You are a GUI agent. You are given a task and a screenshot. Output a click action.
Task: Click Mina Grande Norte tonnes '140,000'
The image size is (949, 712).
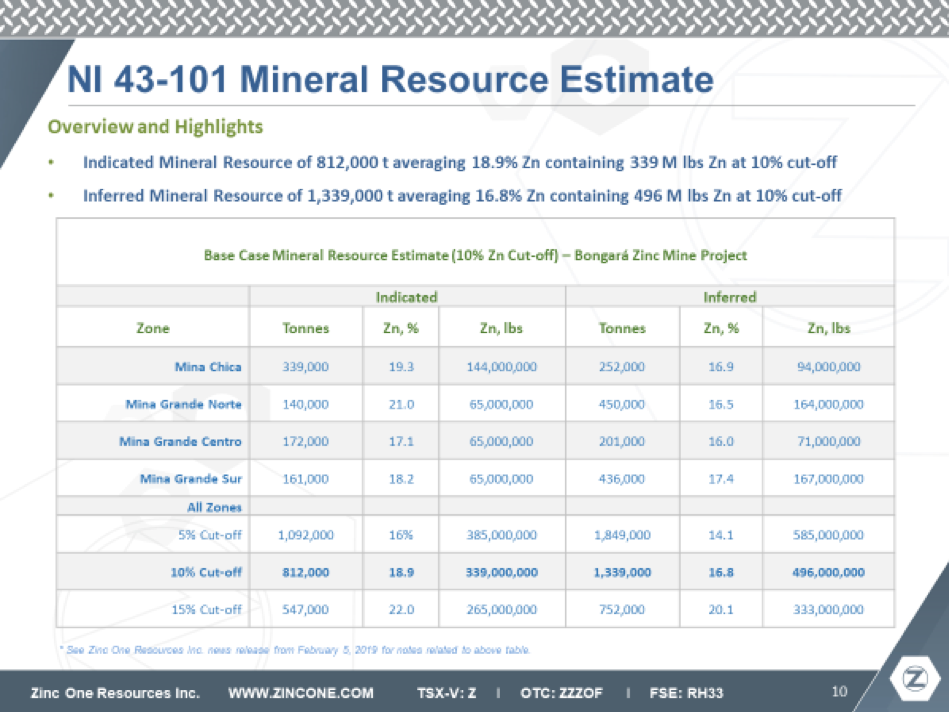(x=306, y=404)
